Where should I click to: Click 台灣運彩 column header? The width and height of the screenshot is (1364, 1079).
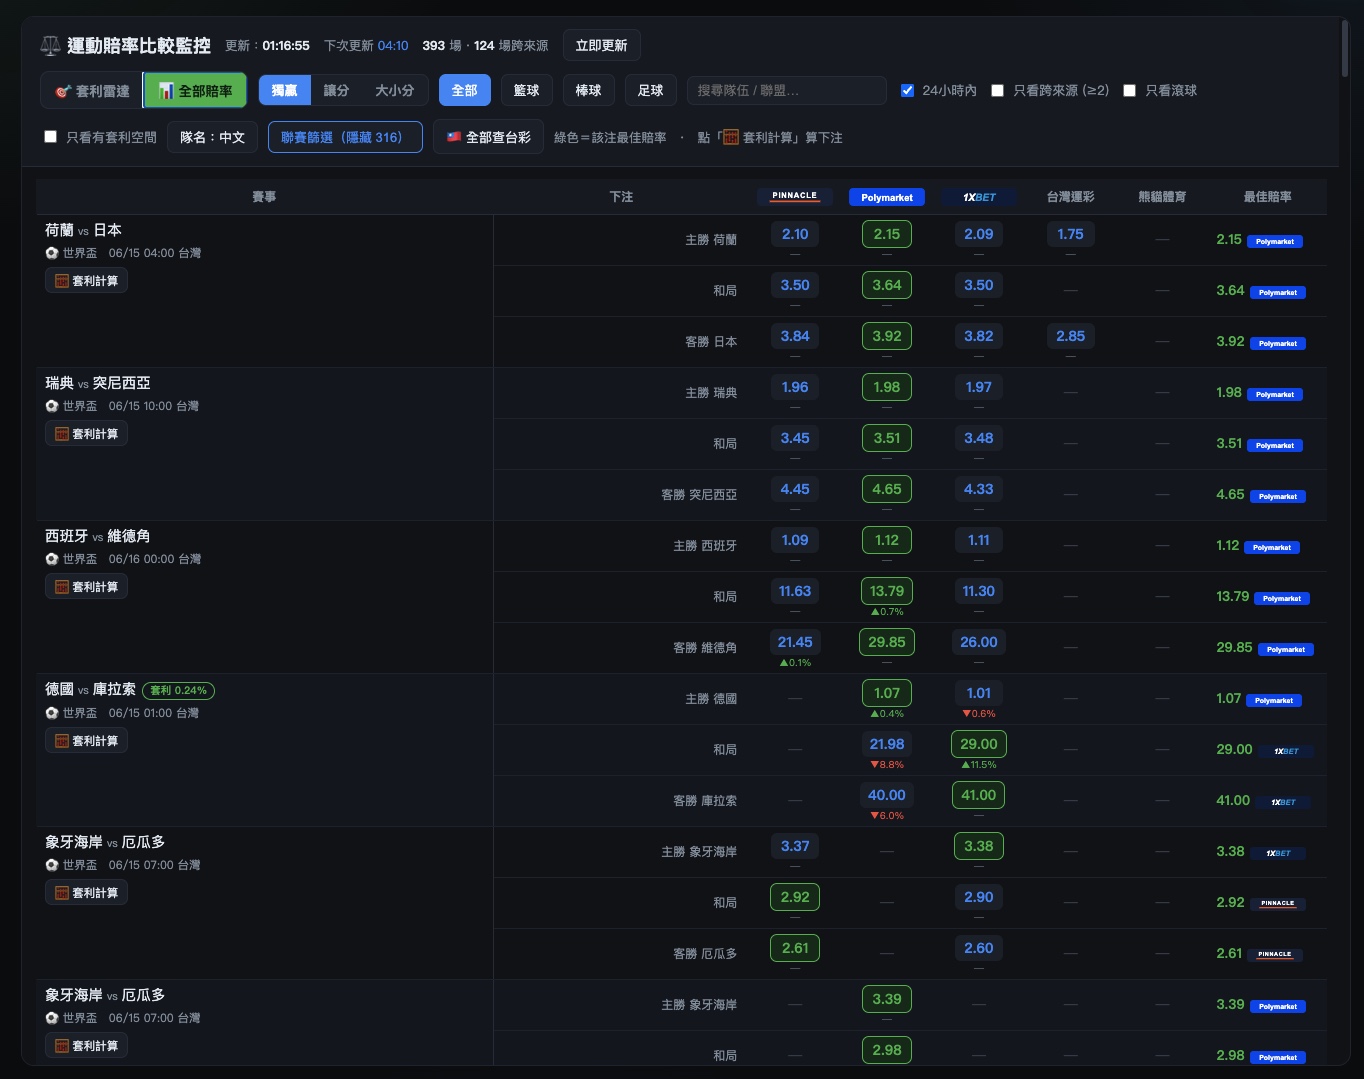[x=1070, y=197]
